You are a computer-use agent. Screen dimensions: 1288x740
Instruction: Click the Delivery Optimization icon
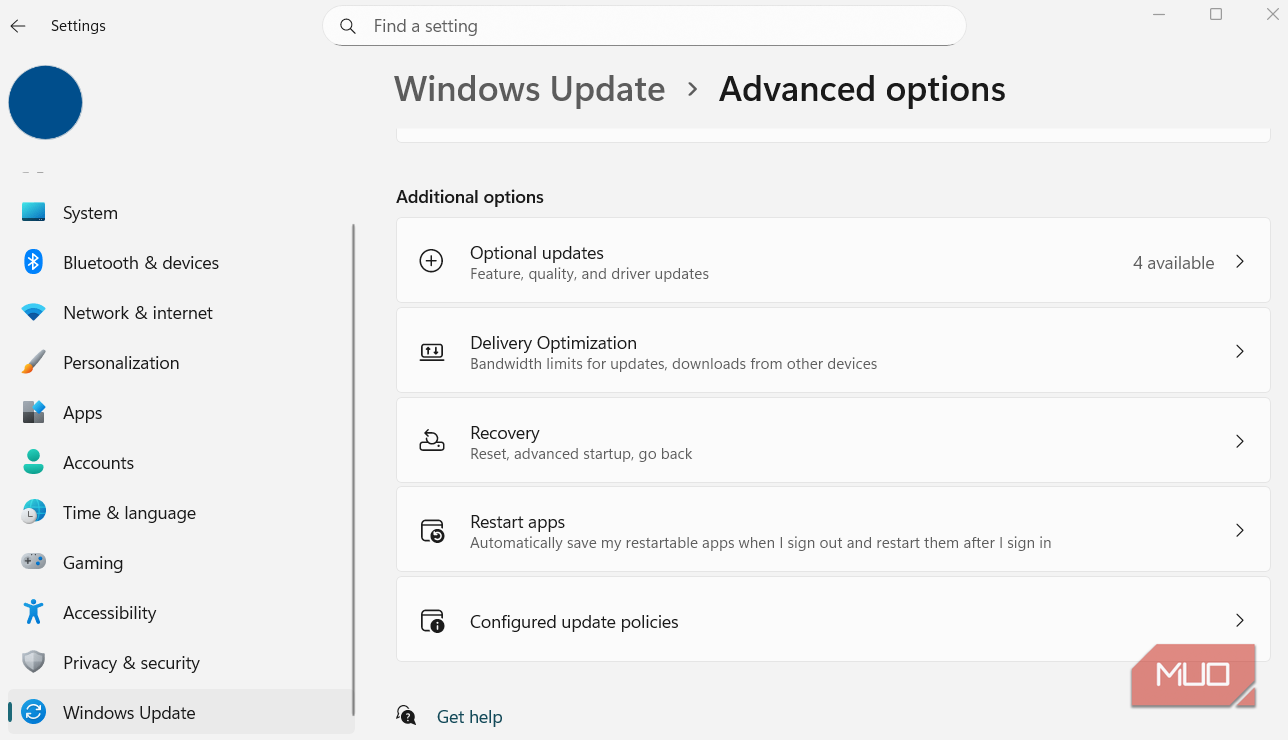click(x=431, y=351)
